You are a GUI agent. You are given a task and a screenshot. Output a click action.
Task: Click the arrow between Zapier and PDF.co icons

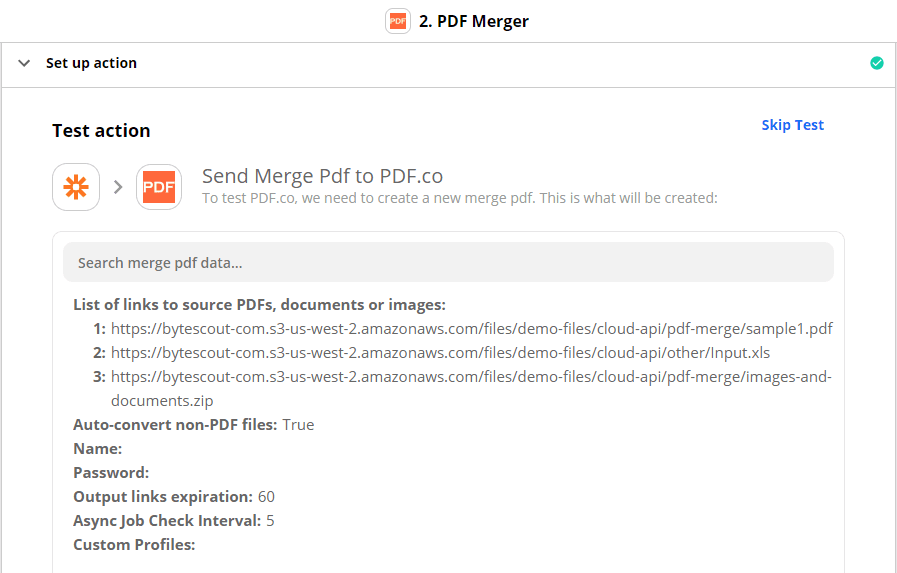pos(118,187)
